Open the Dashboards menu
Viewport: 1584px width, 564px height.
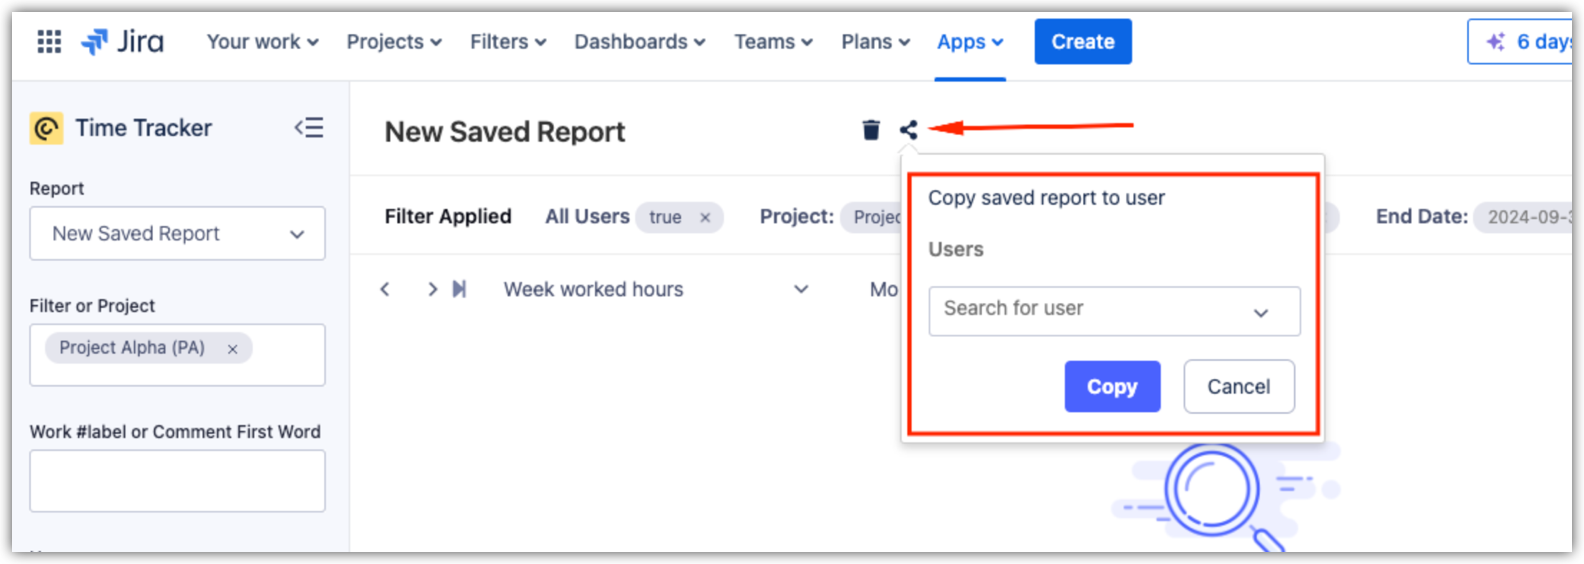[639, 42]
